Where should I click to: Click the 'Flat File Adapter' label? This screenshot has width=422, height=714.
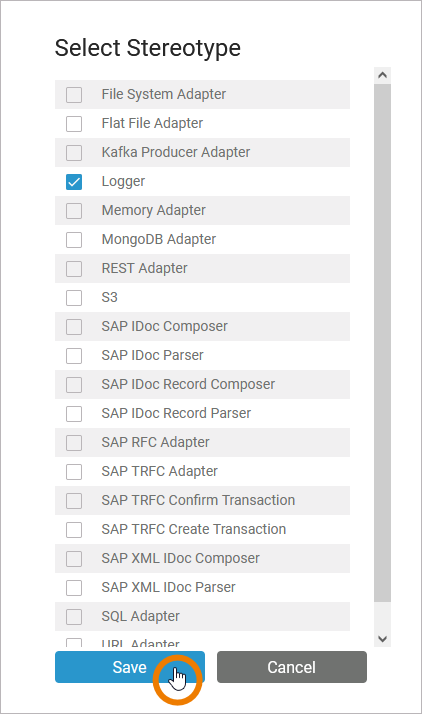[153, 123]
